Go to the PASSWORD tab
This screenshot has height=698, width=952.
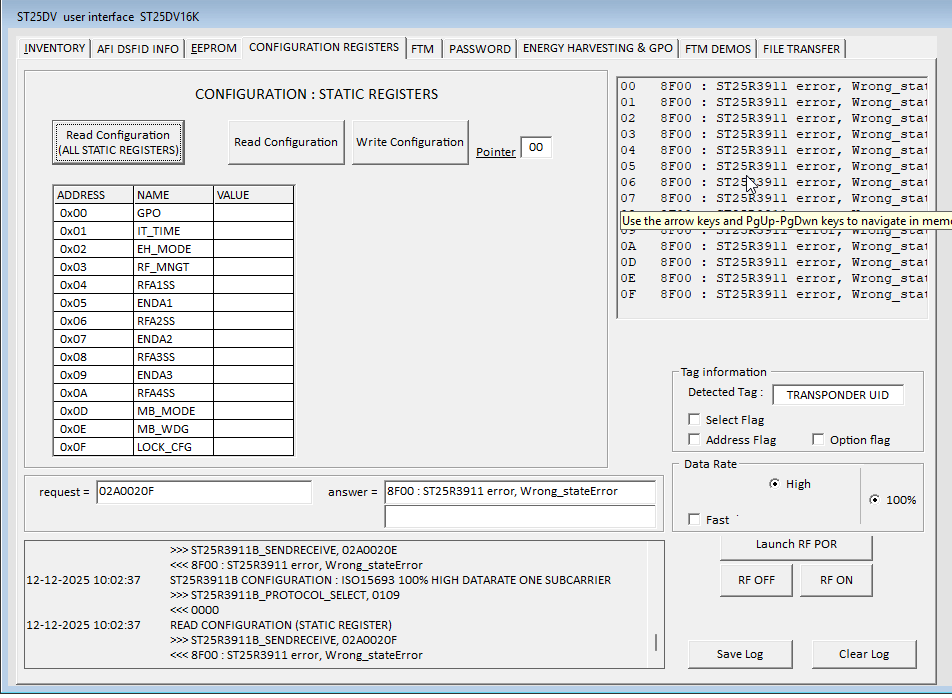point(479,48)
